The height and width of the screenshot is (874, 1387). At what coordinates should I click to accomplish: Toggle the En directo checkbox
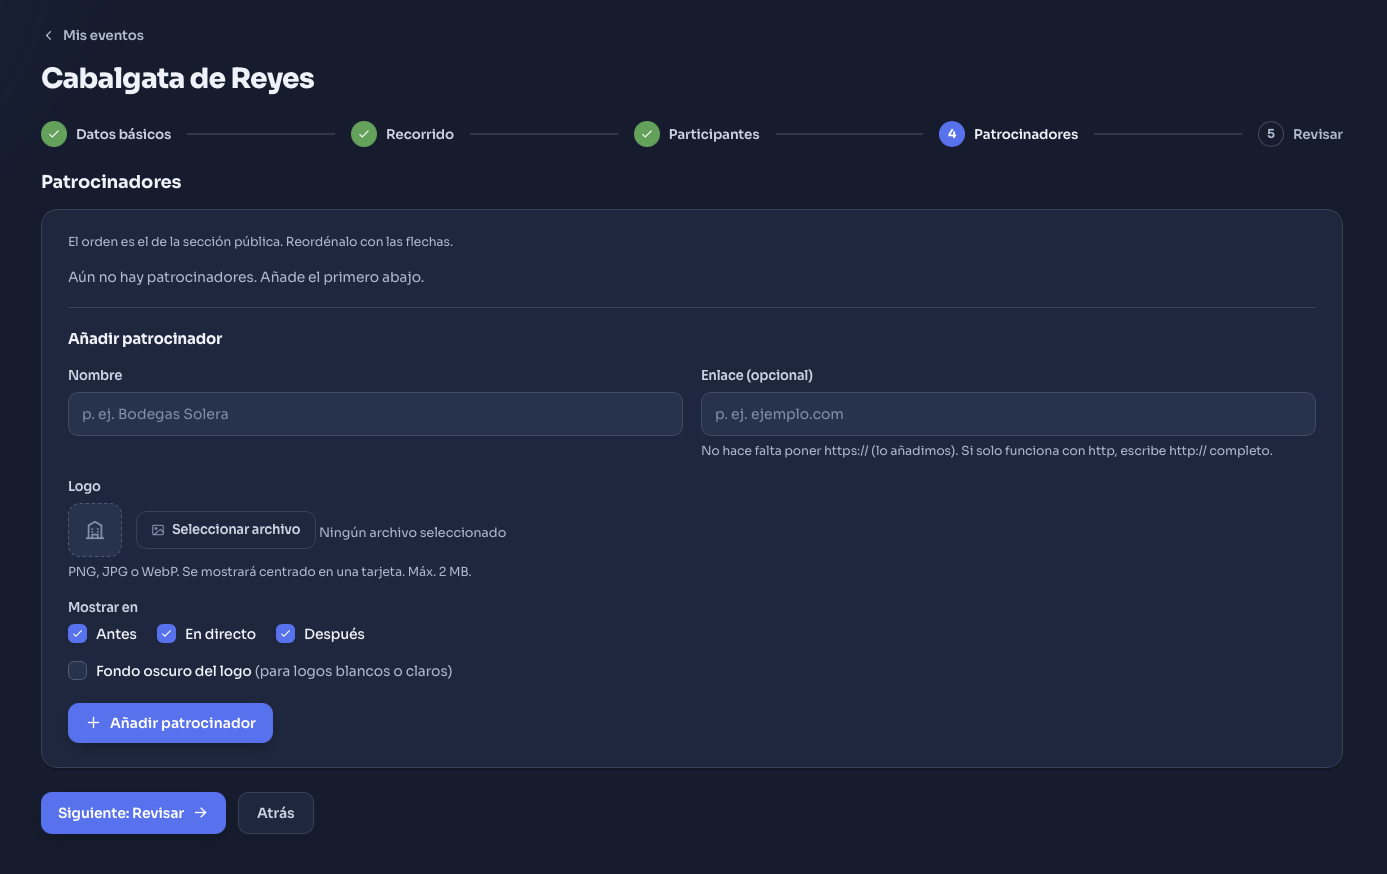(x=167, y=634)
